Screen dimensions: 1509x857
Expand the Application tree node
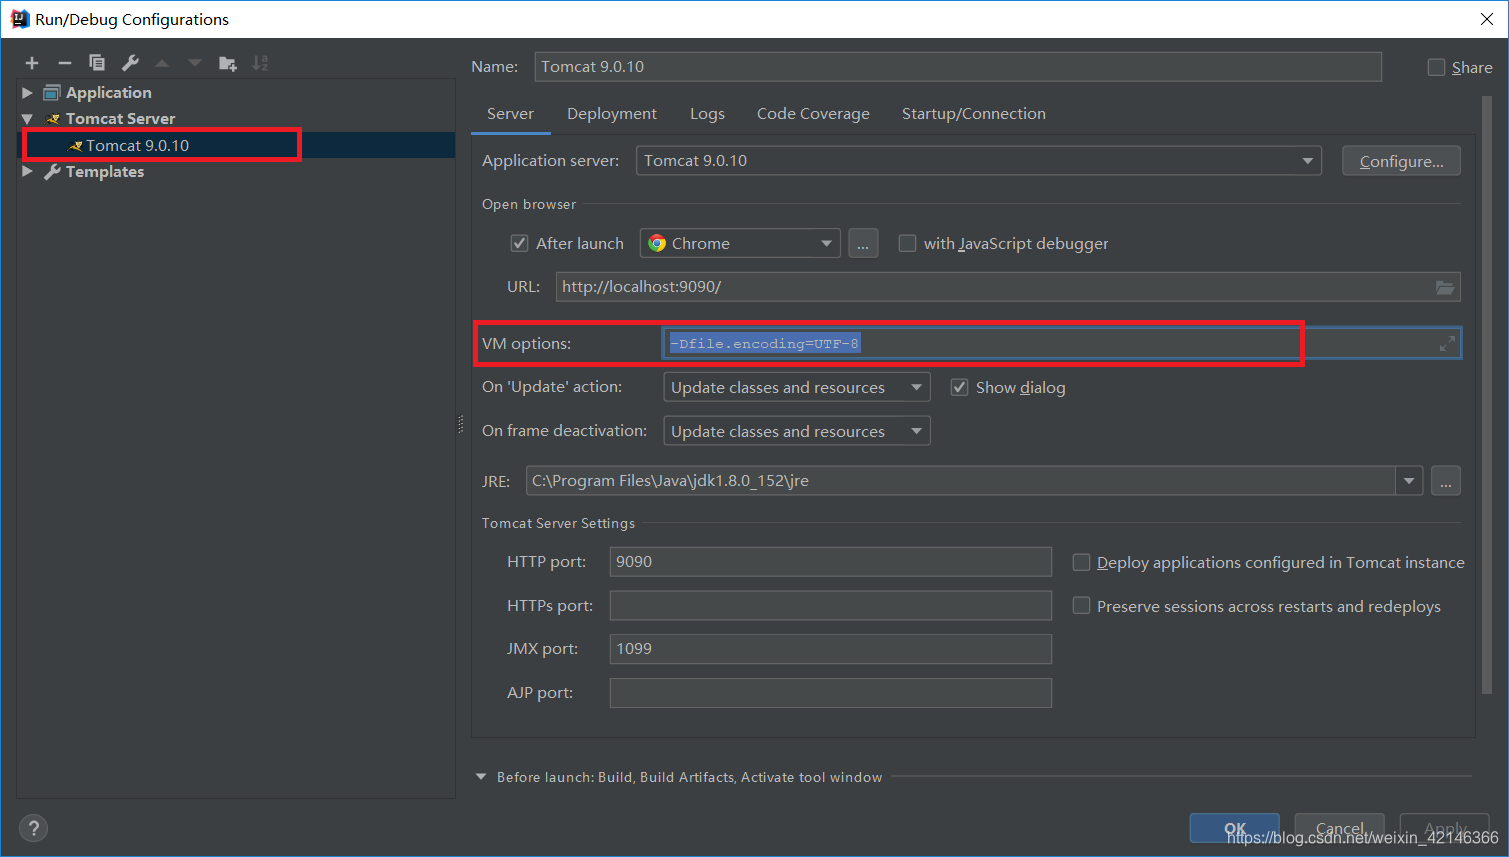pyautogui.click(x=27, y=92)
